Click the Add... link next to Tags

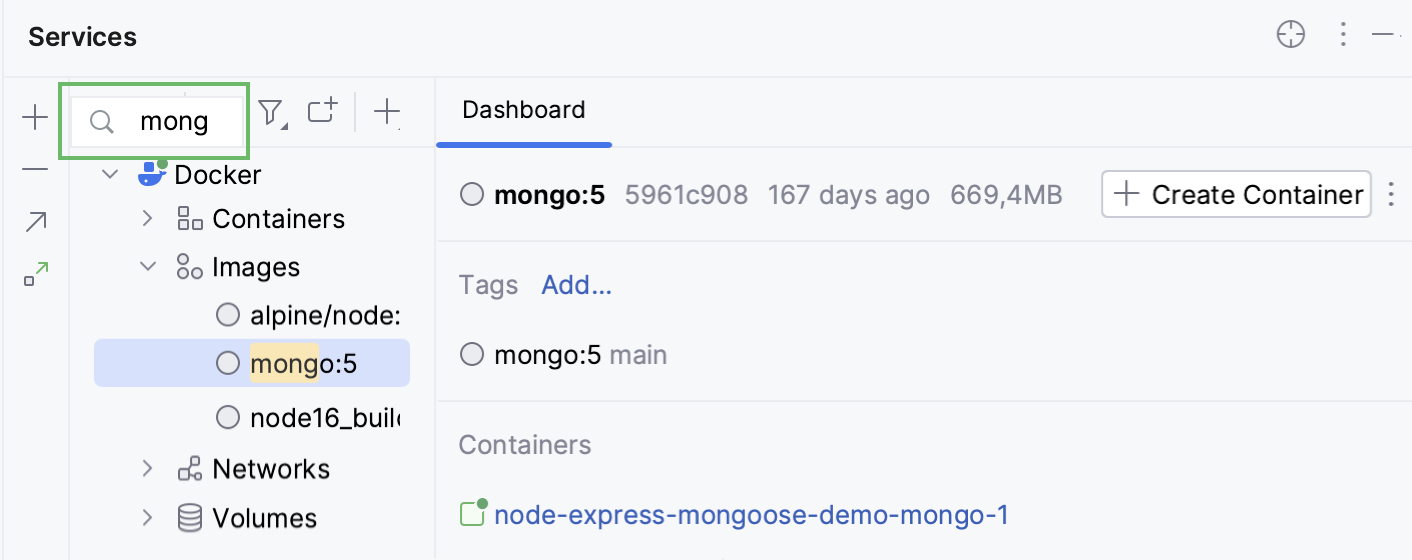pos(576,286)
